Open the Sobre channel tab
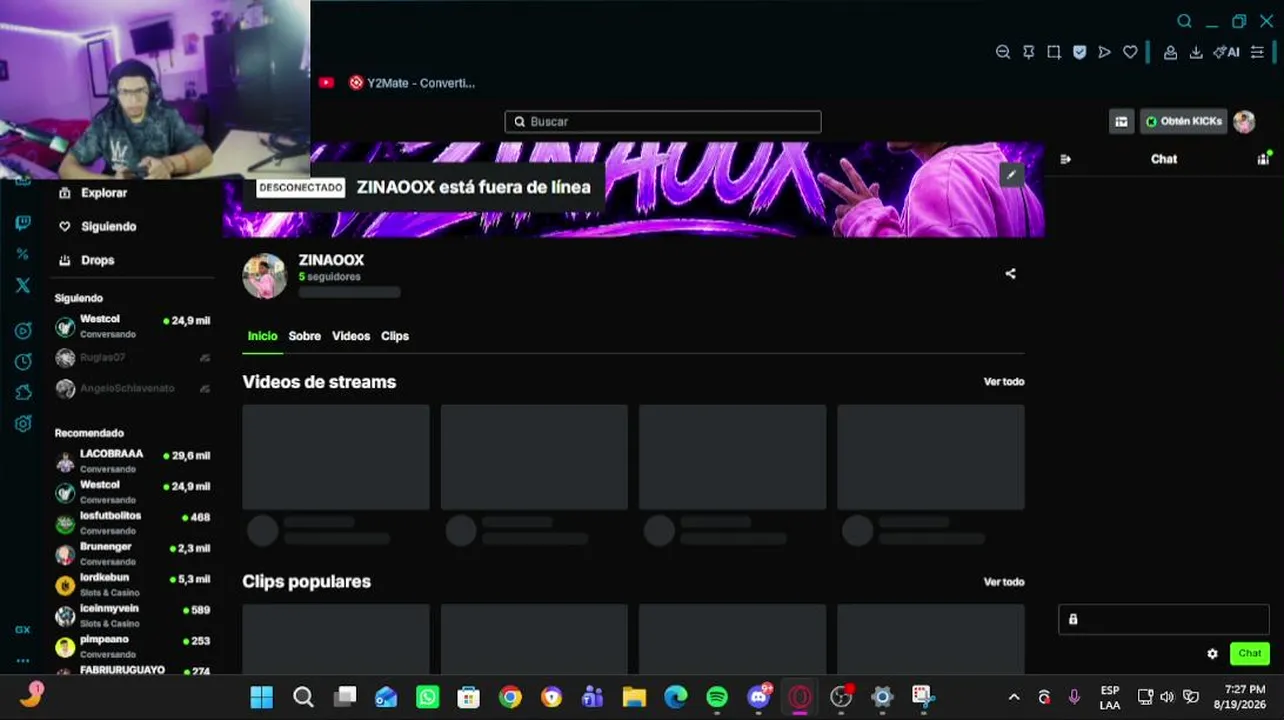Screen dimensions: 1284x720 [x=305, y=336]
